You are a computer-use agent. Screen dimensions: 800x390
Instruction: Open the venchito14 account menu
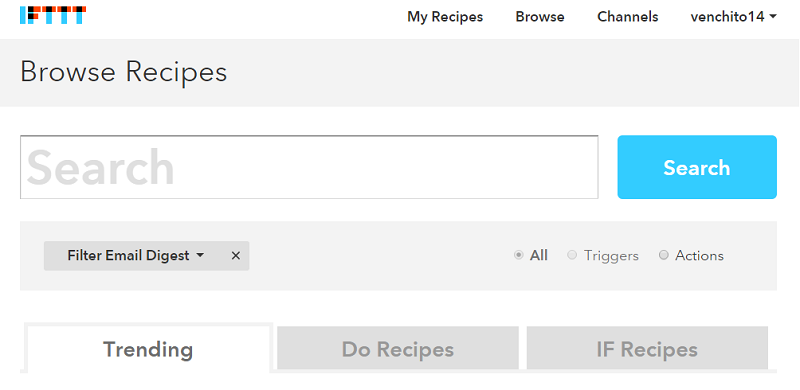pyautogui.click(x=733, y=17)
